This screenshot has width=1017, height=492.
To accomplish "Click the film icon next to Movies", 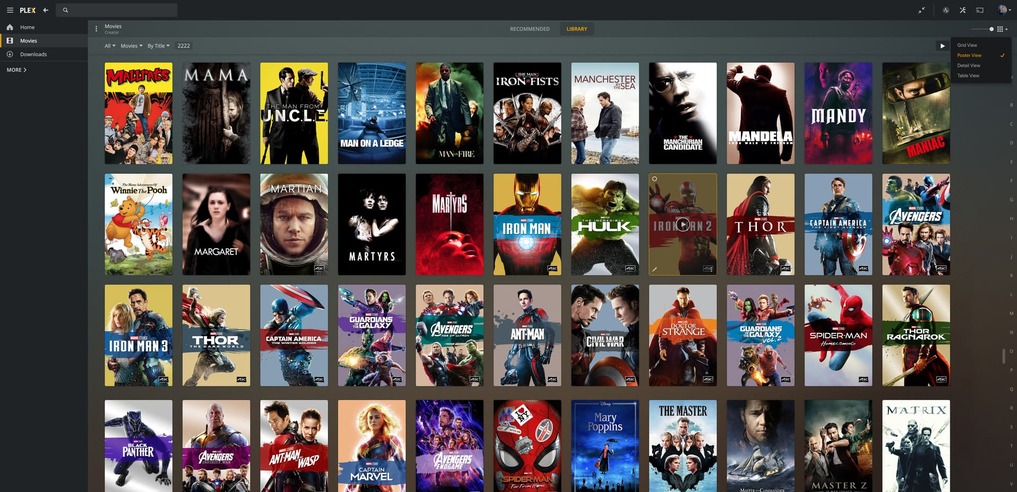I will (x=10, y=41).
